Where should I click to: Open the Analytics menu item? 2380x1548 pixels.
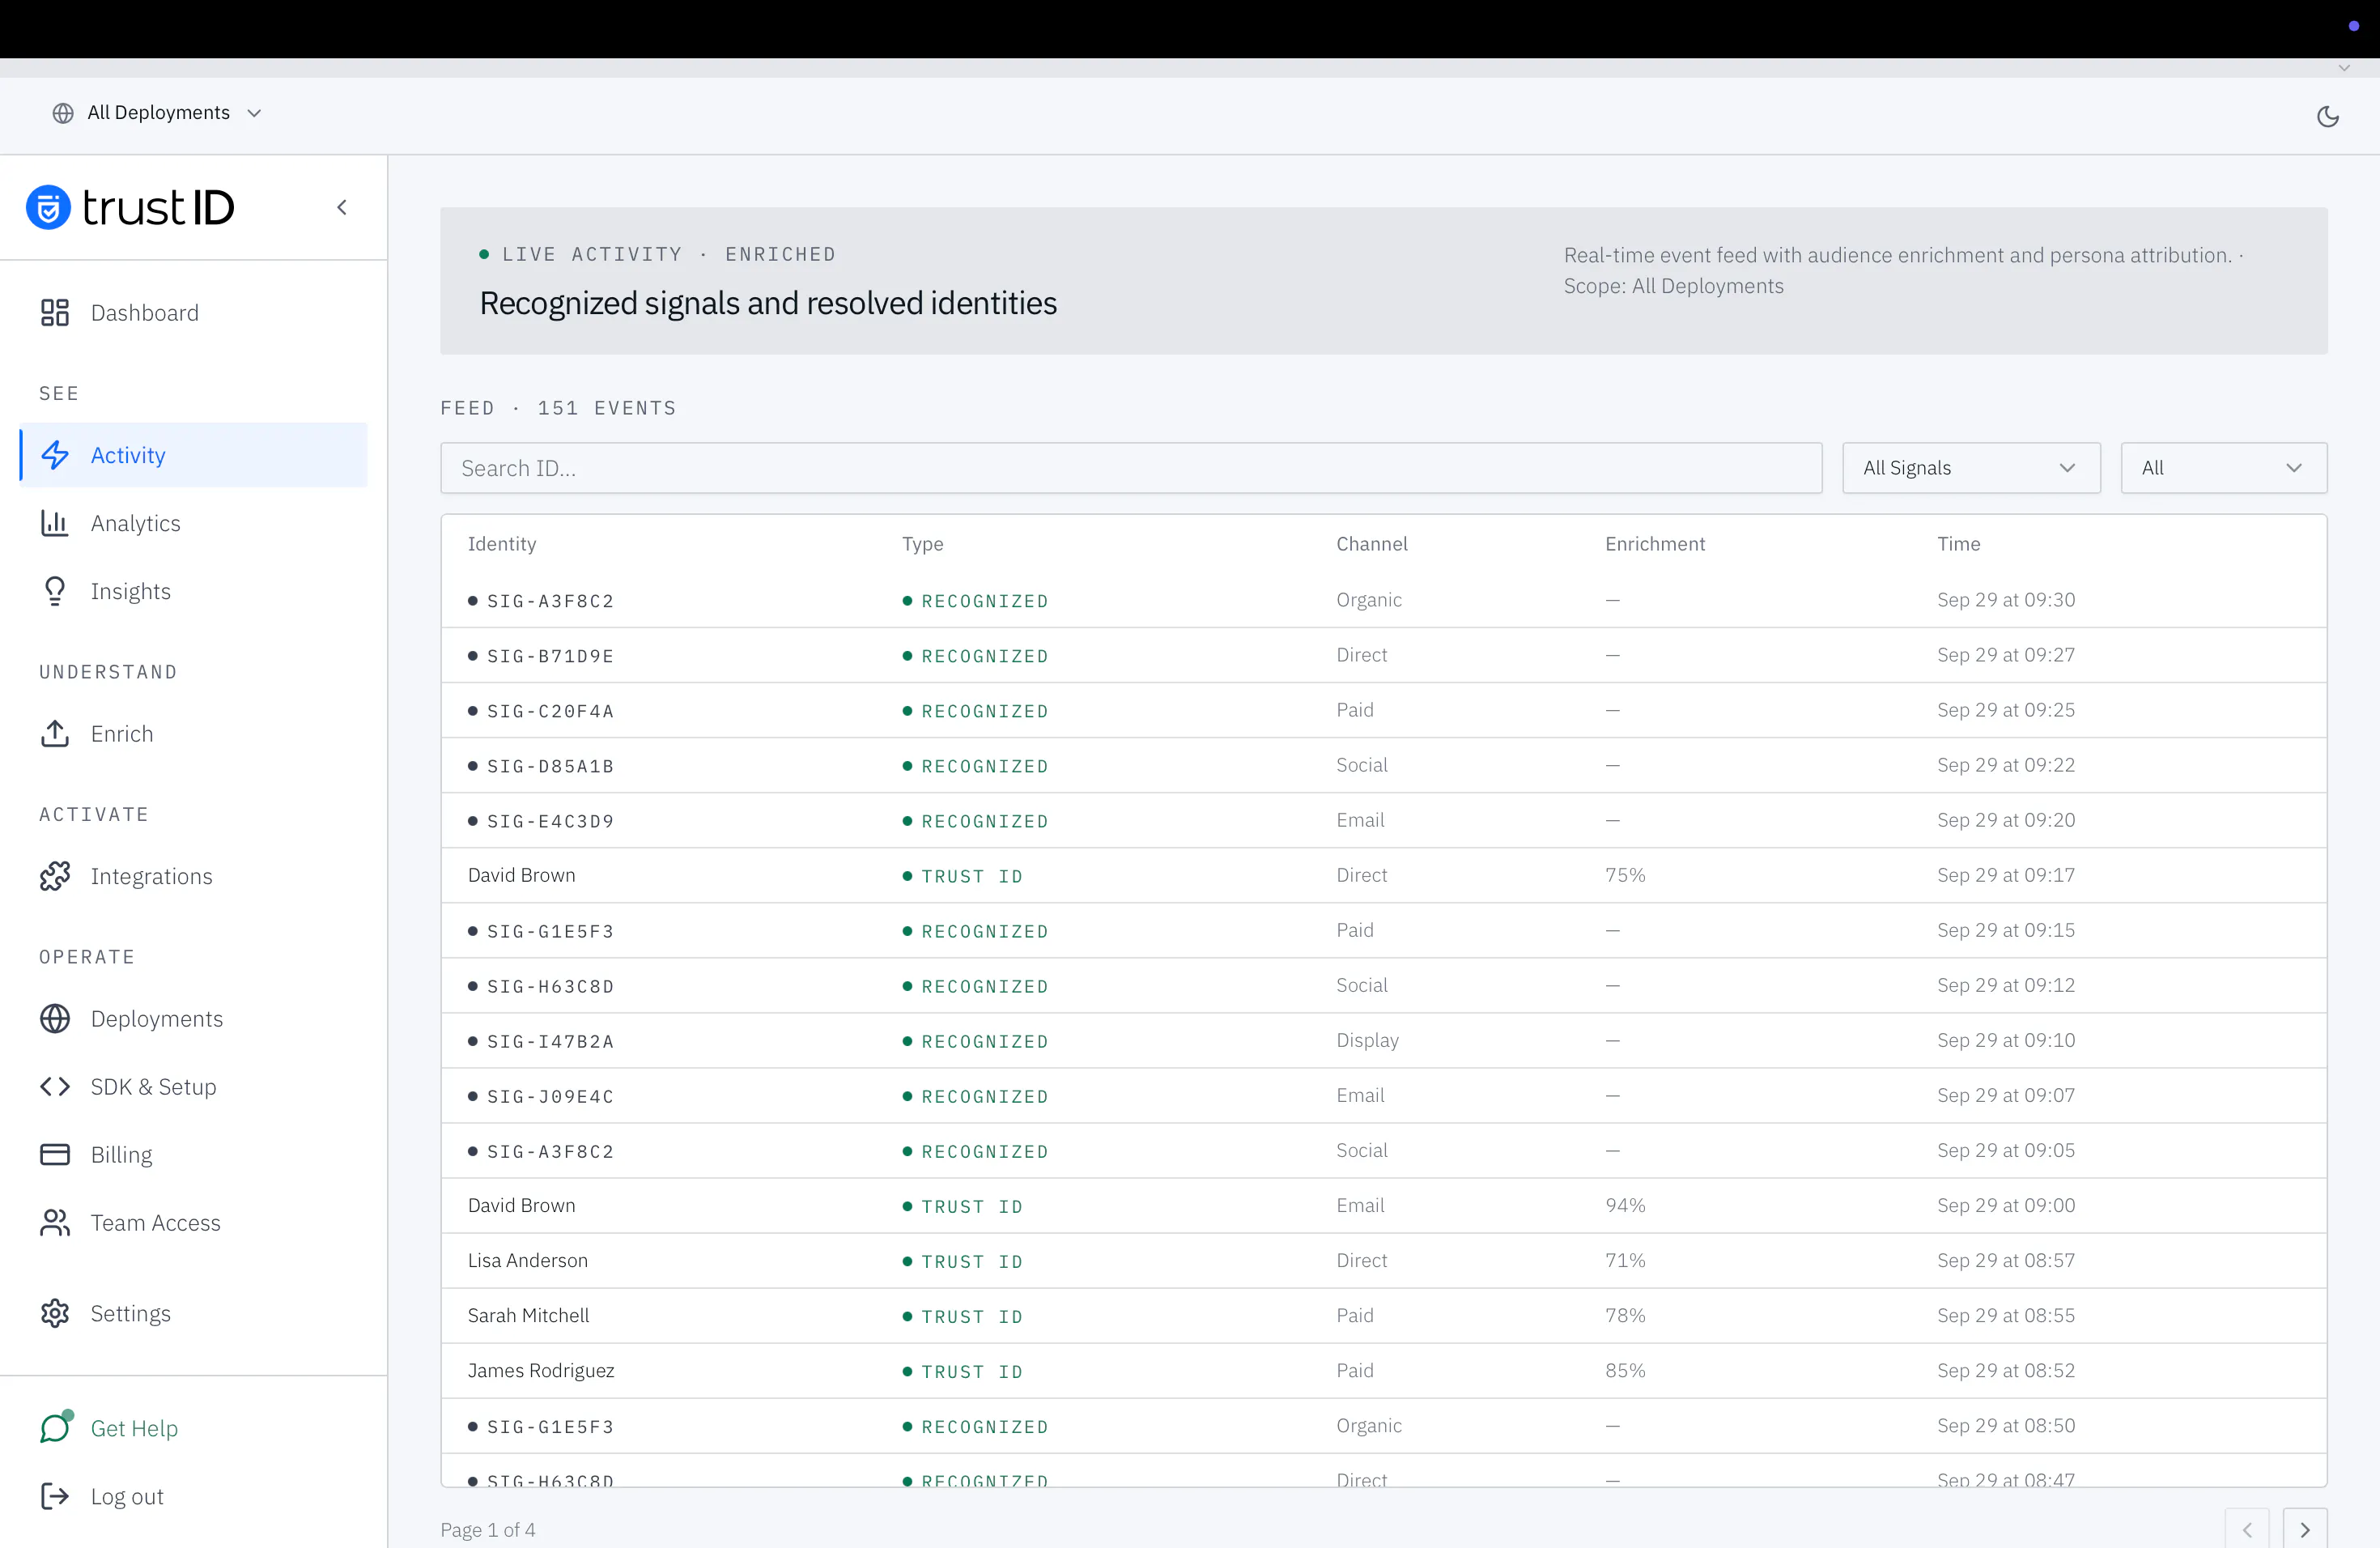coord(193,523)
